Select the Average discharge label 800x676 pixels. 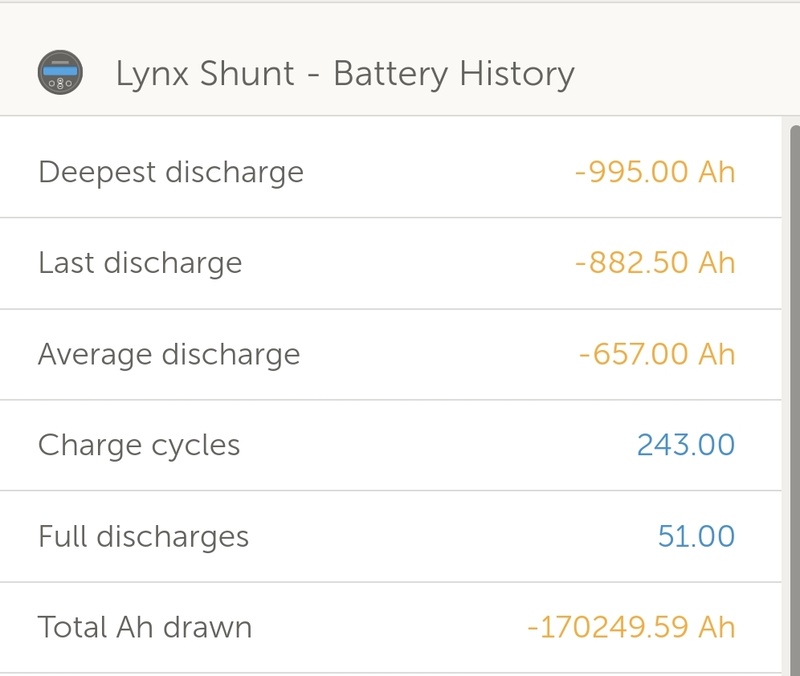169,354
